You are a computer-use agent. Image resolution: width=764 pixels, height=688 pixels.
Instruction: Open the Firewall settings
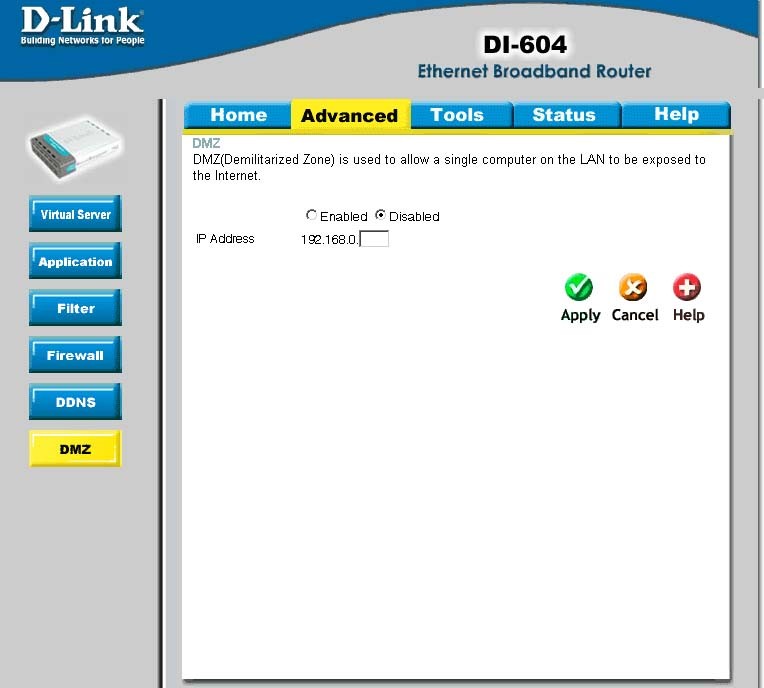[76, 355]
